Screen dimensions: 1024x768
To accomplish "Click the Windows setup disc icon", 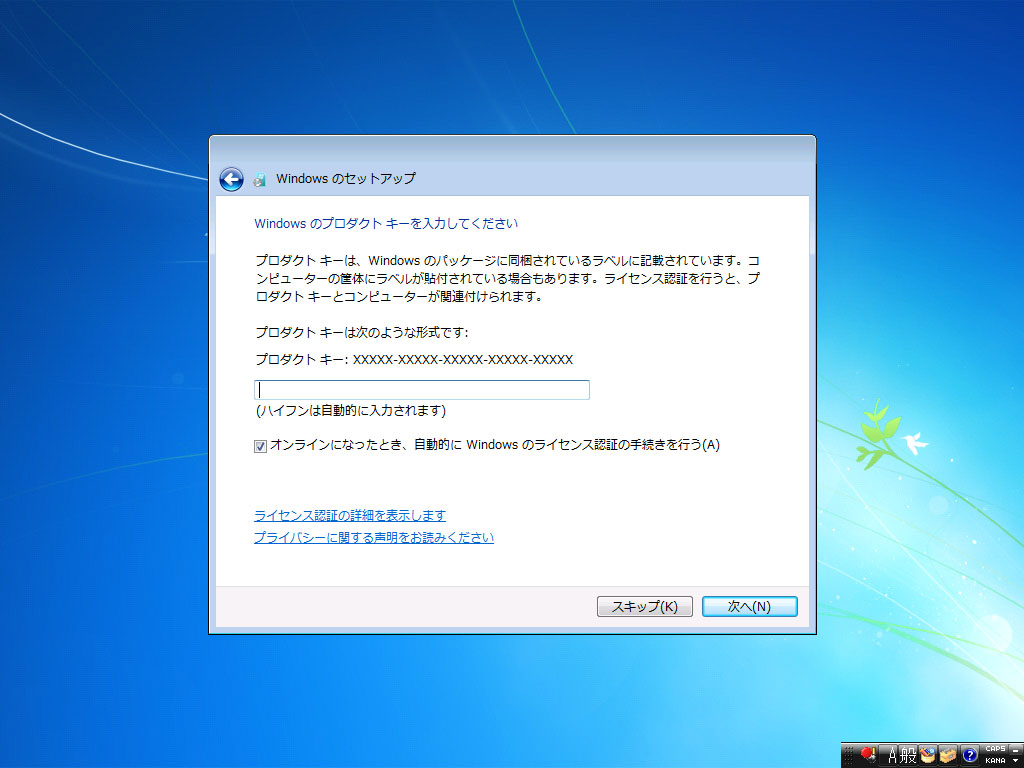I will (x=260, y=180).
